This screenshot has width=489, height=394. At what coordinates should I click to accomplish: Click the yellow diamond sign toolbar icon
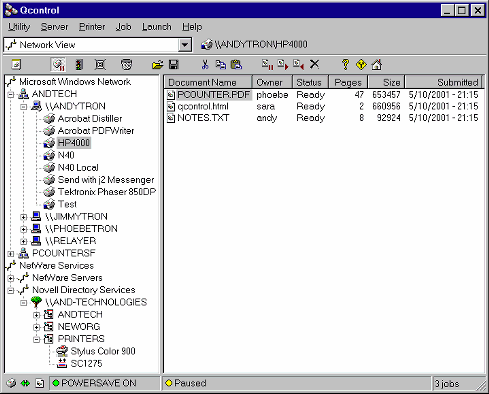pyautogui.click(x=361, y=64)
